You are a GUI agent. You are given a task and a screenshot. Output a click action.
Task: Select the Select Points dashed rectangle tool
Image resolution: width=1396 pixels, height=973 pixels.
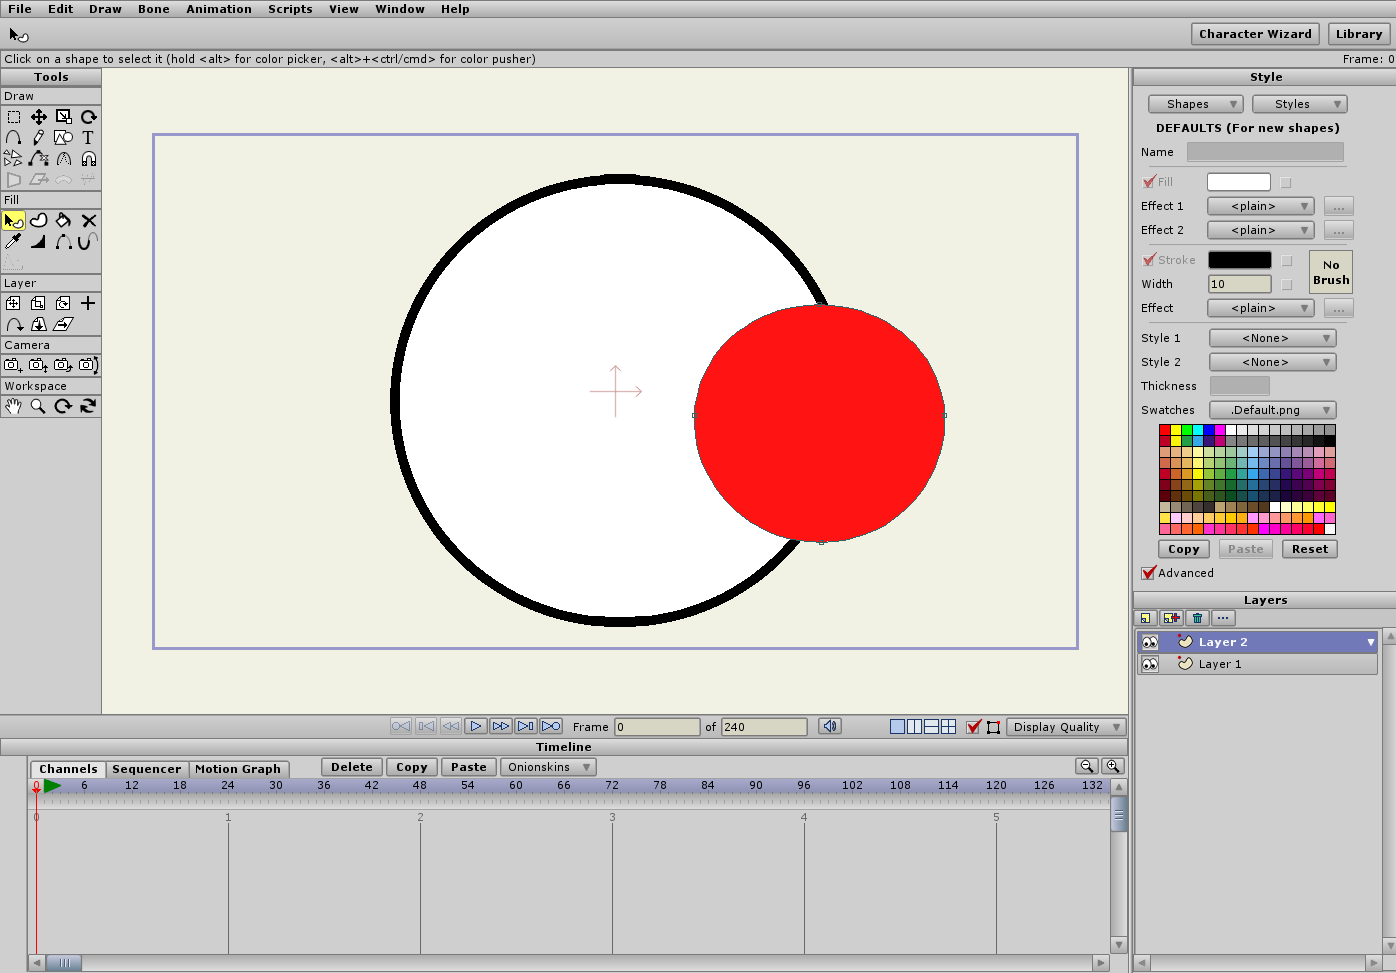14,117
